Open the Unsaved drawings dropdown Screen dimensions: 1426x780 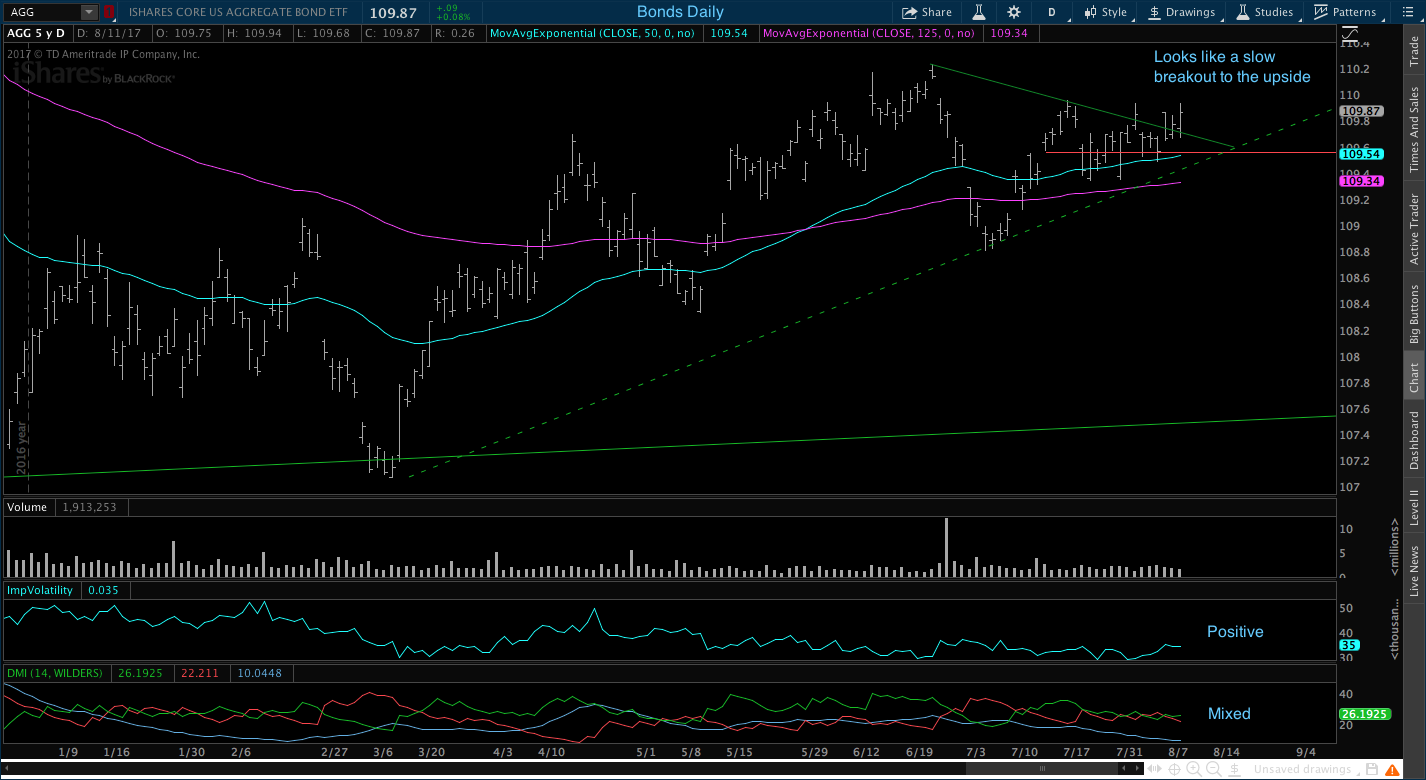click(1304, 769)
